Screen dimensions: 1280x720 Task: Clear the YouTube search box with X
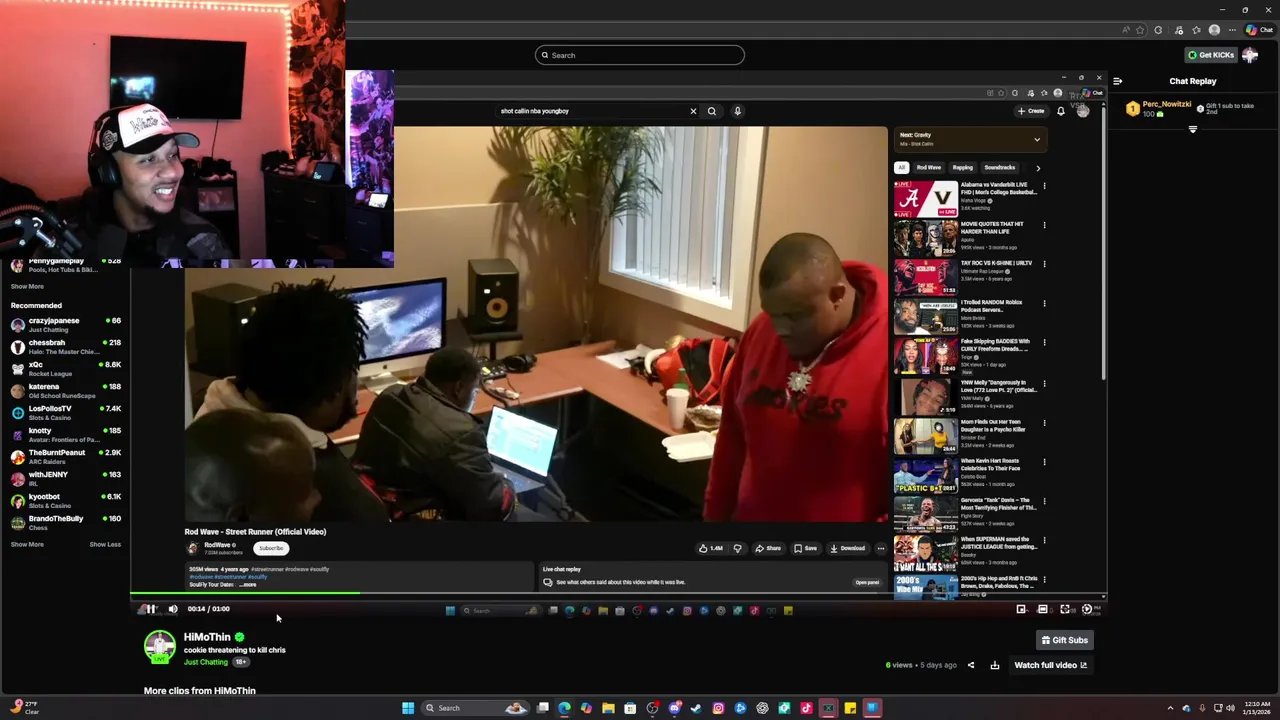pos(693,111)
